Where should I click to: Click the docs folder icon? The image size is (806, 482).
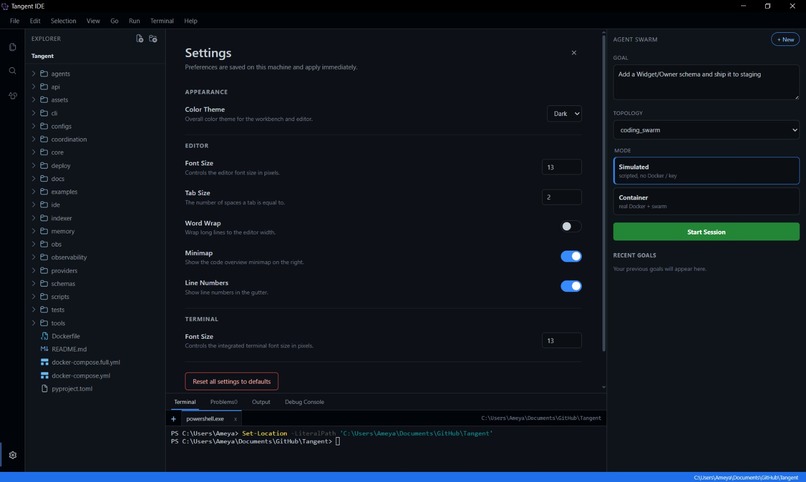point(44,179)
